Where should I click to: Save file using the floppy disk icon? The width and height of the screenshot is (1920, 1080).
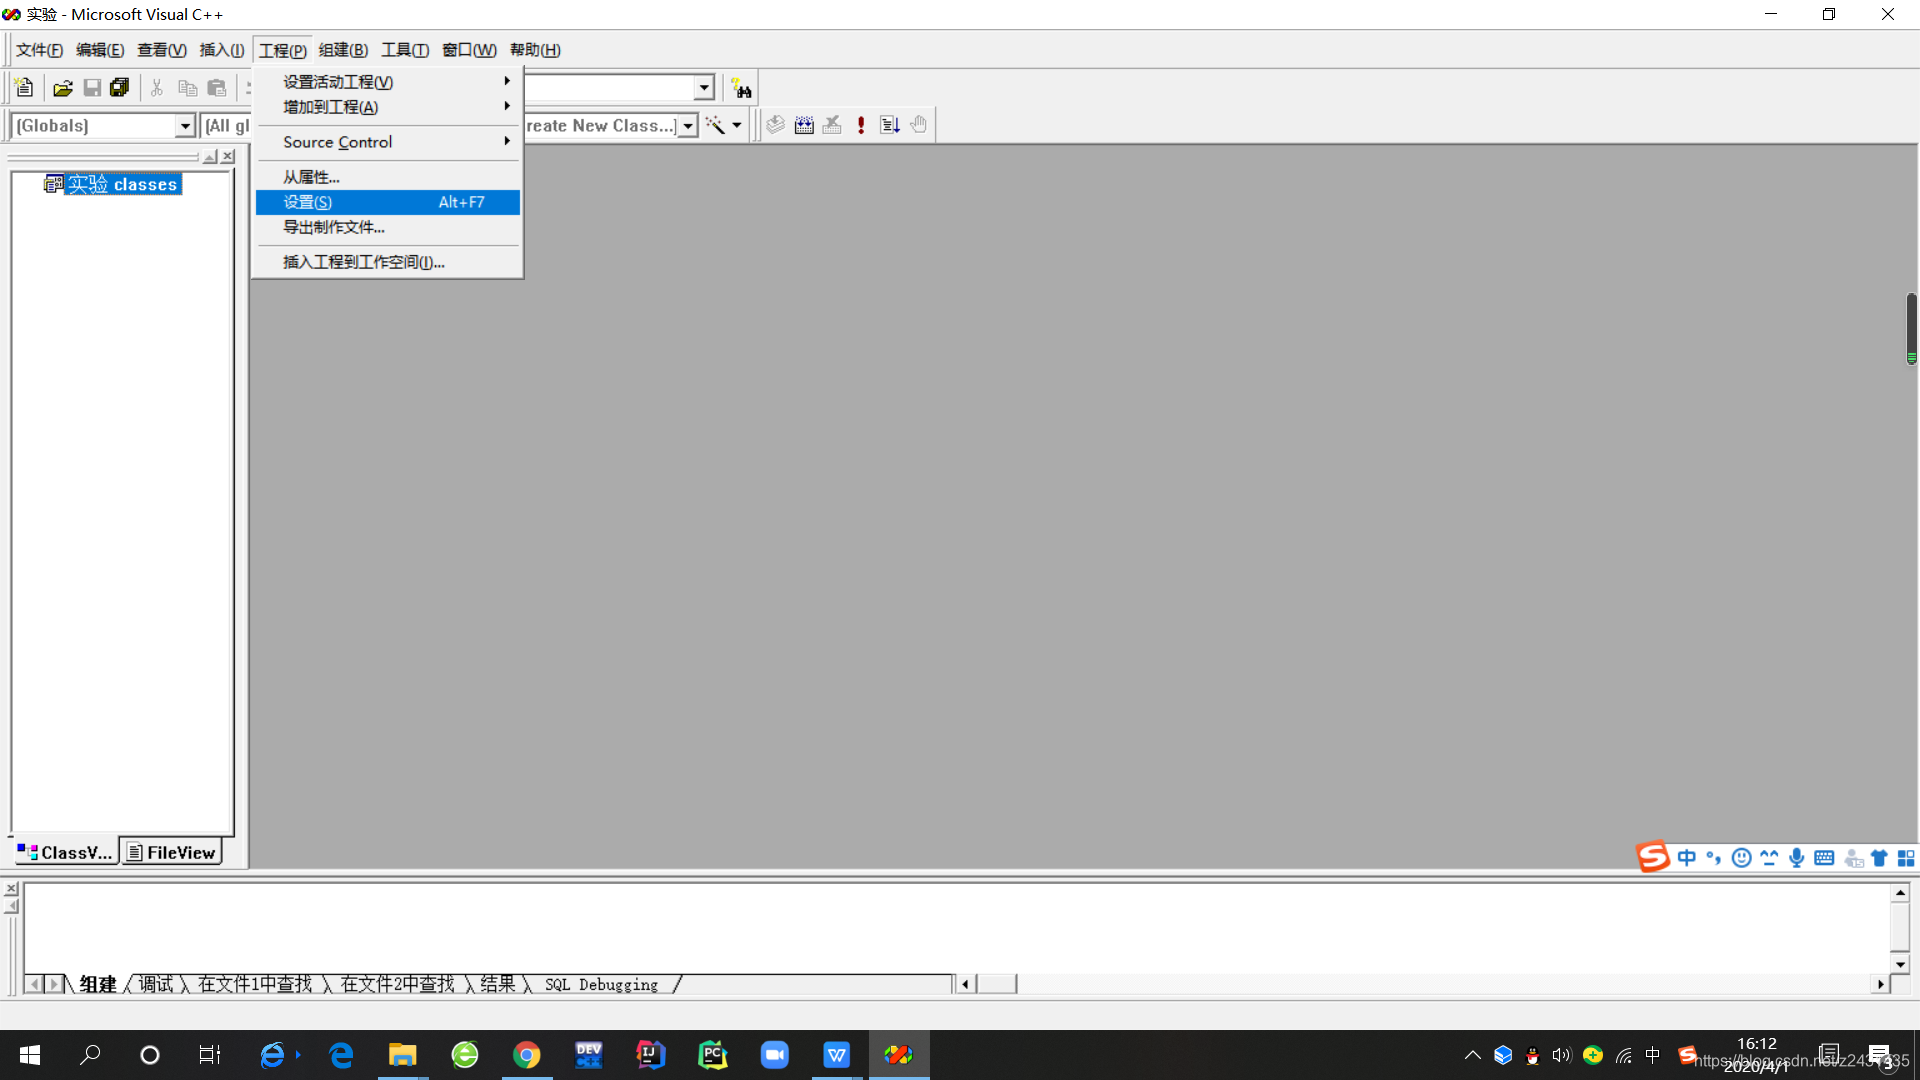pos(92,88)
